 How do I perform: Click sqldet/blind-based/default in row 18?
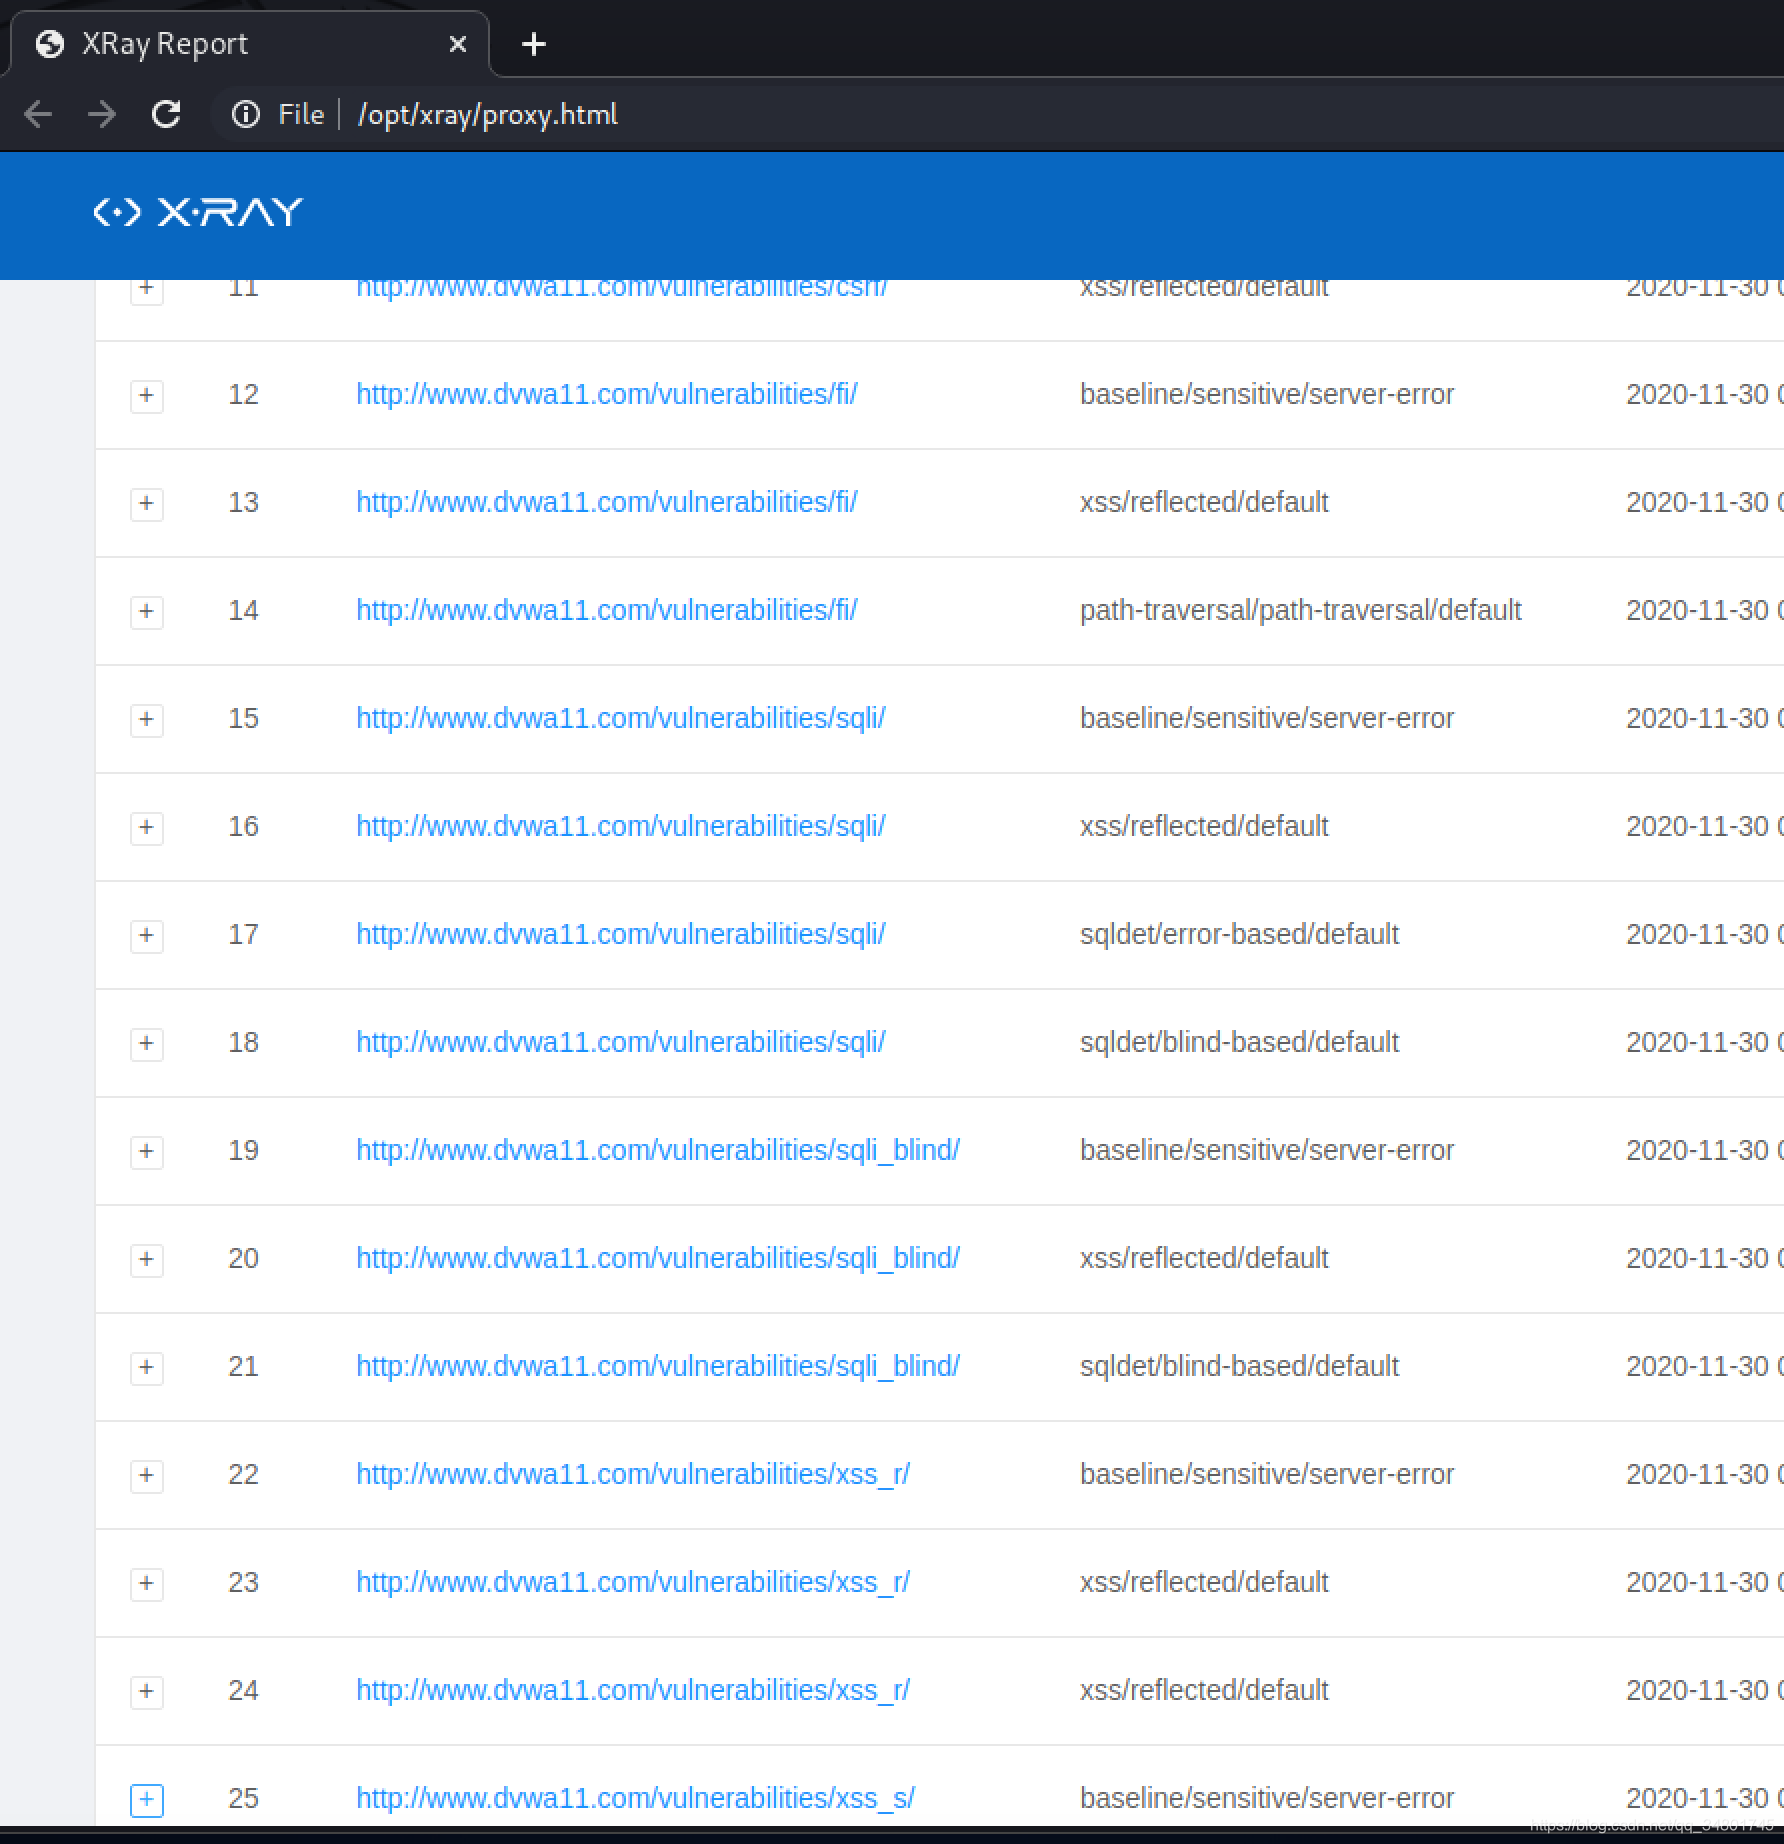click(x=1239, y=1042)
